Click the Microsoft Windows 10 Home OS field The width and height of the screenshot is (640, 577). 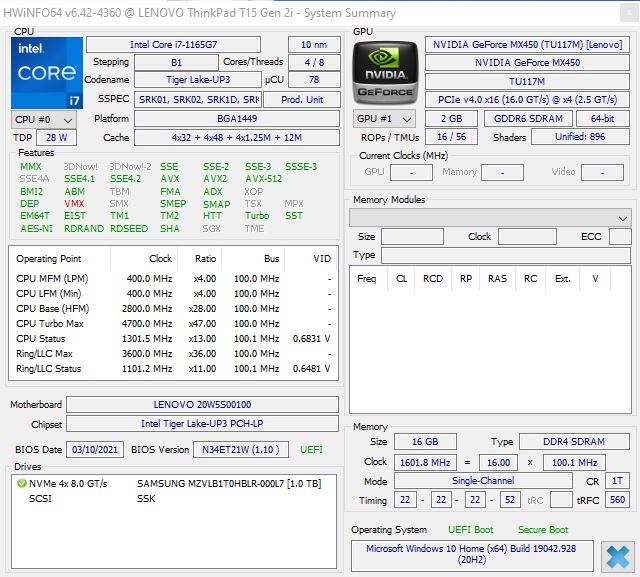472,556
